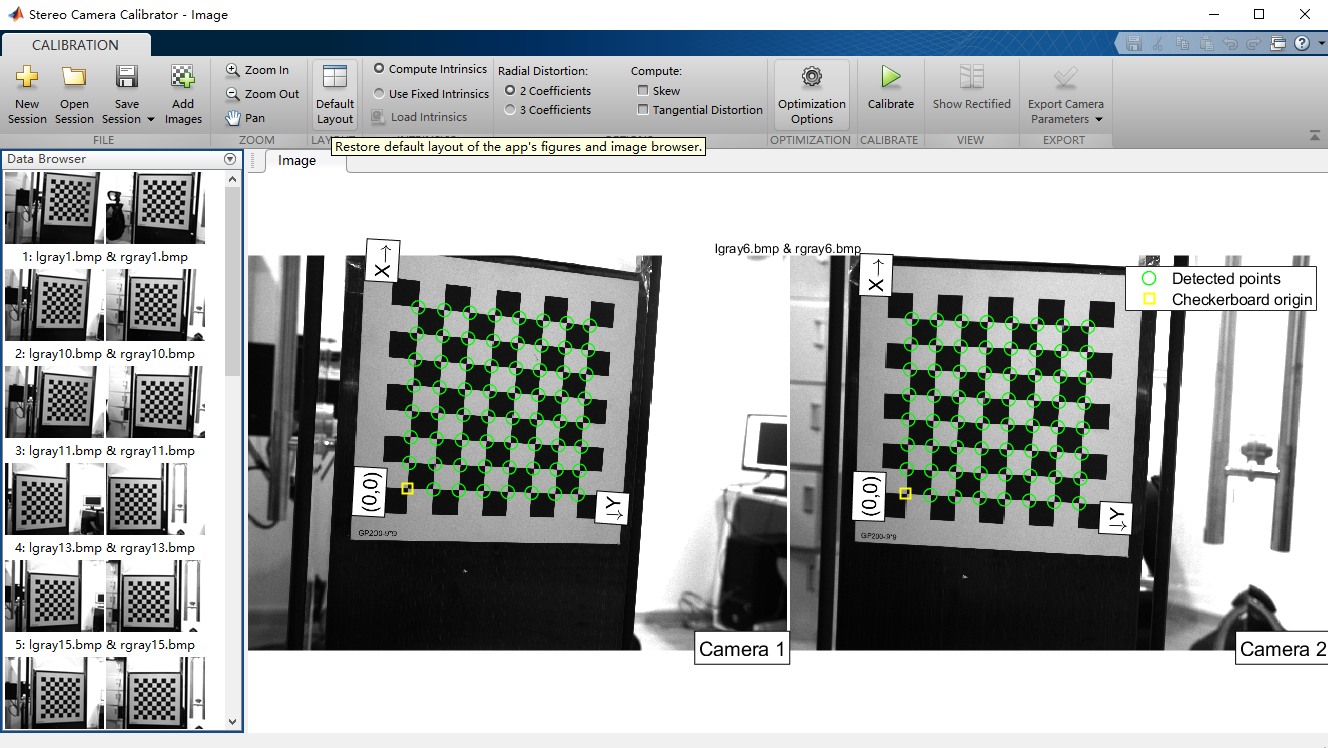The image size is (1328, 748).
Task: Add Images to the session
Action: (x=183, y=93)
